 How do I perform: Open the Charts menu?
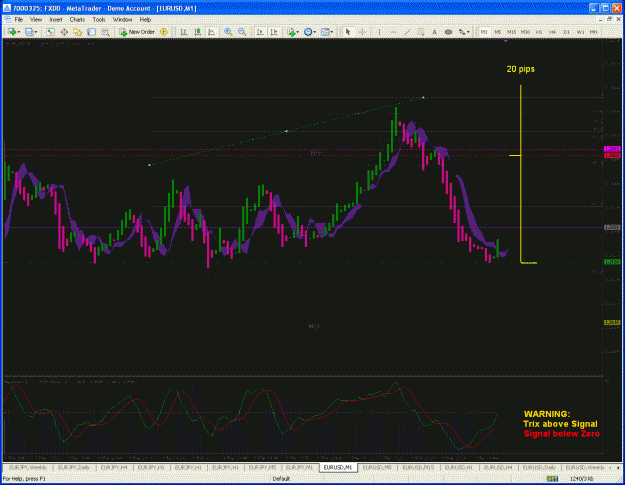click(x=77, y=20)
